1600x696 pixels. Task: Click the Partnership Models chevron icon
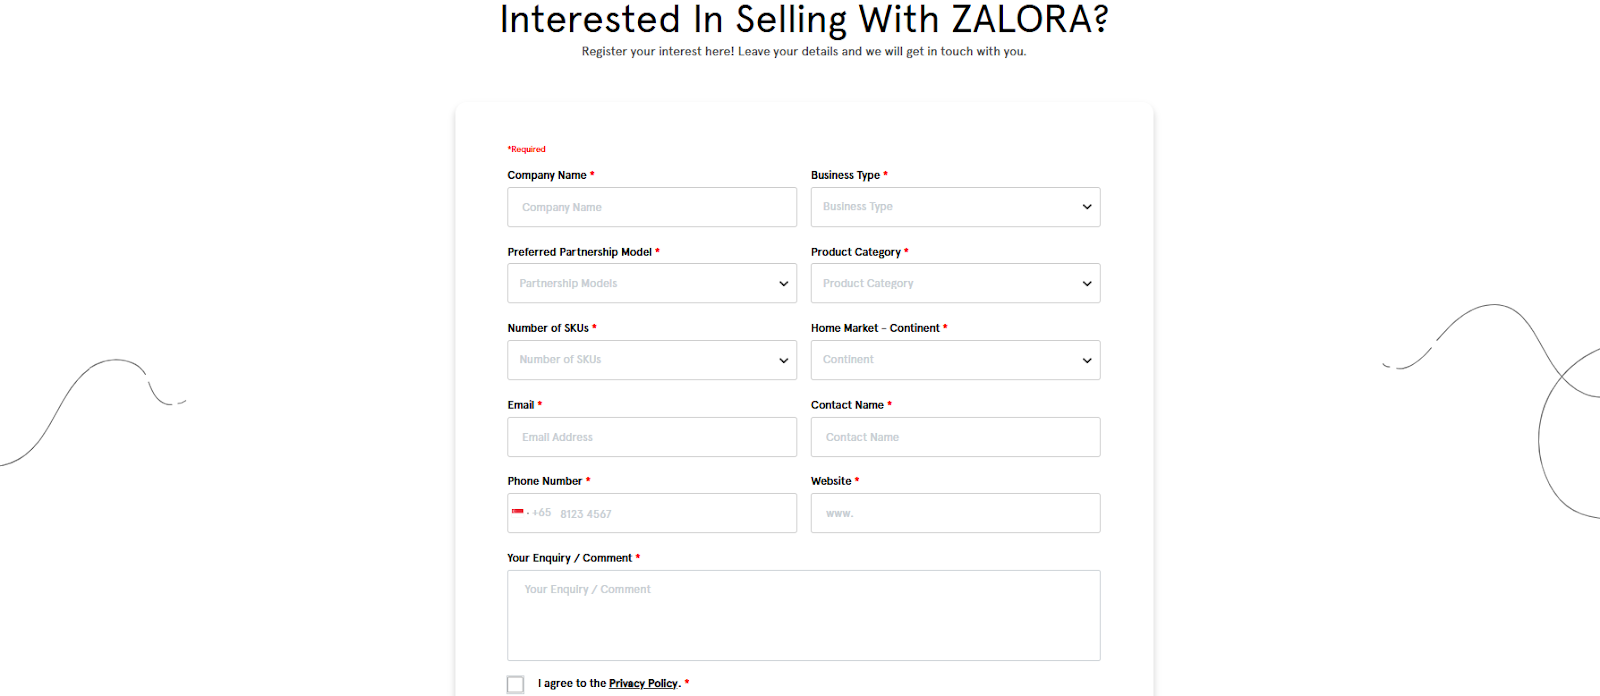point(783,283)
